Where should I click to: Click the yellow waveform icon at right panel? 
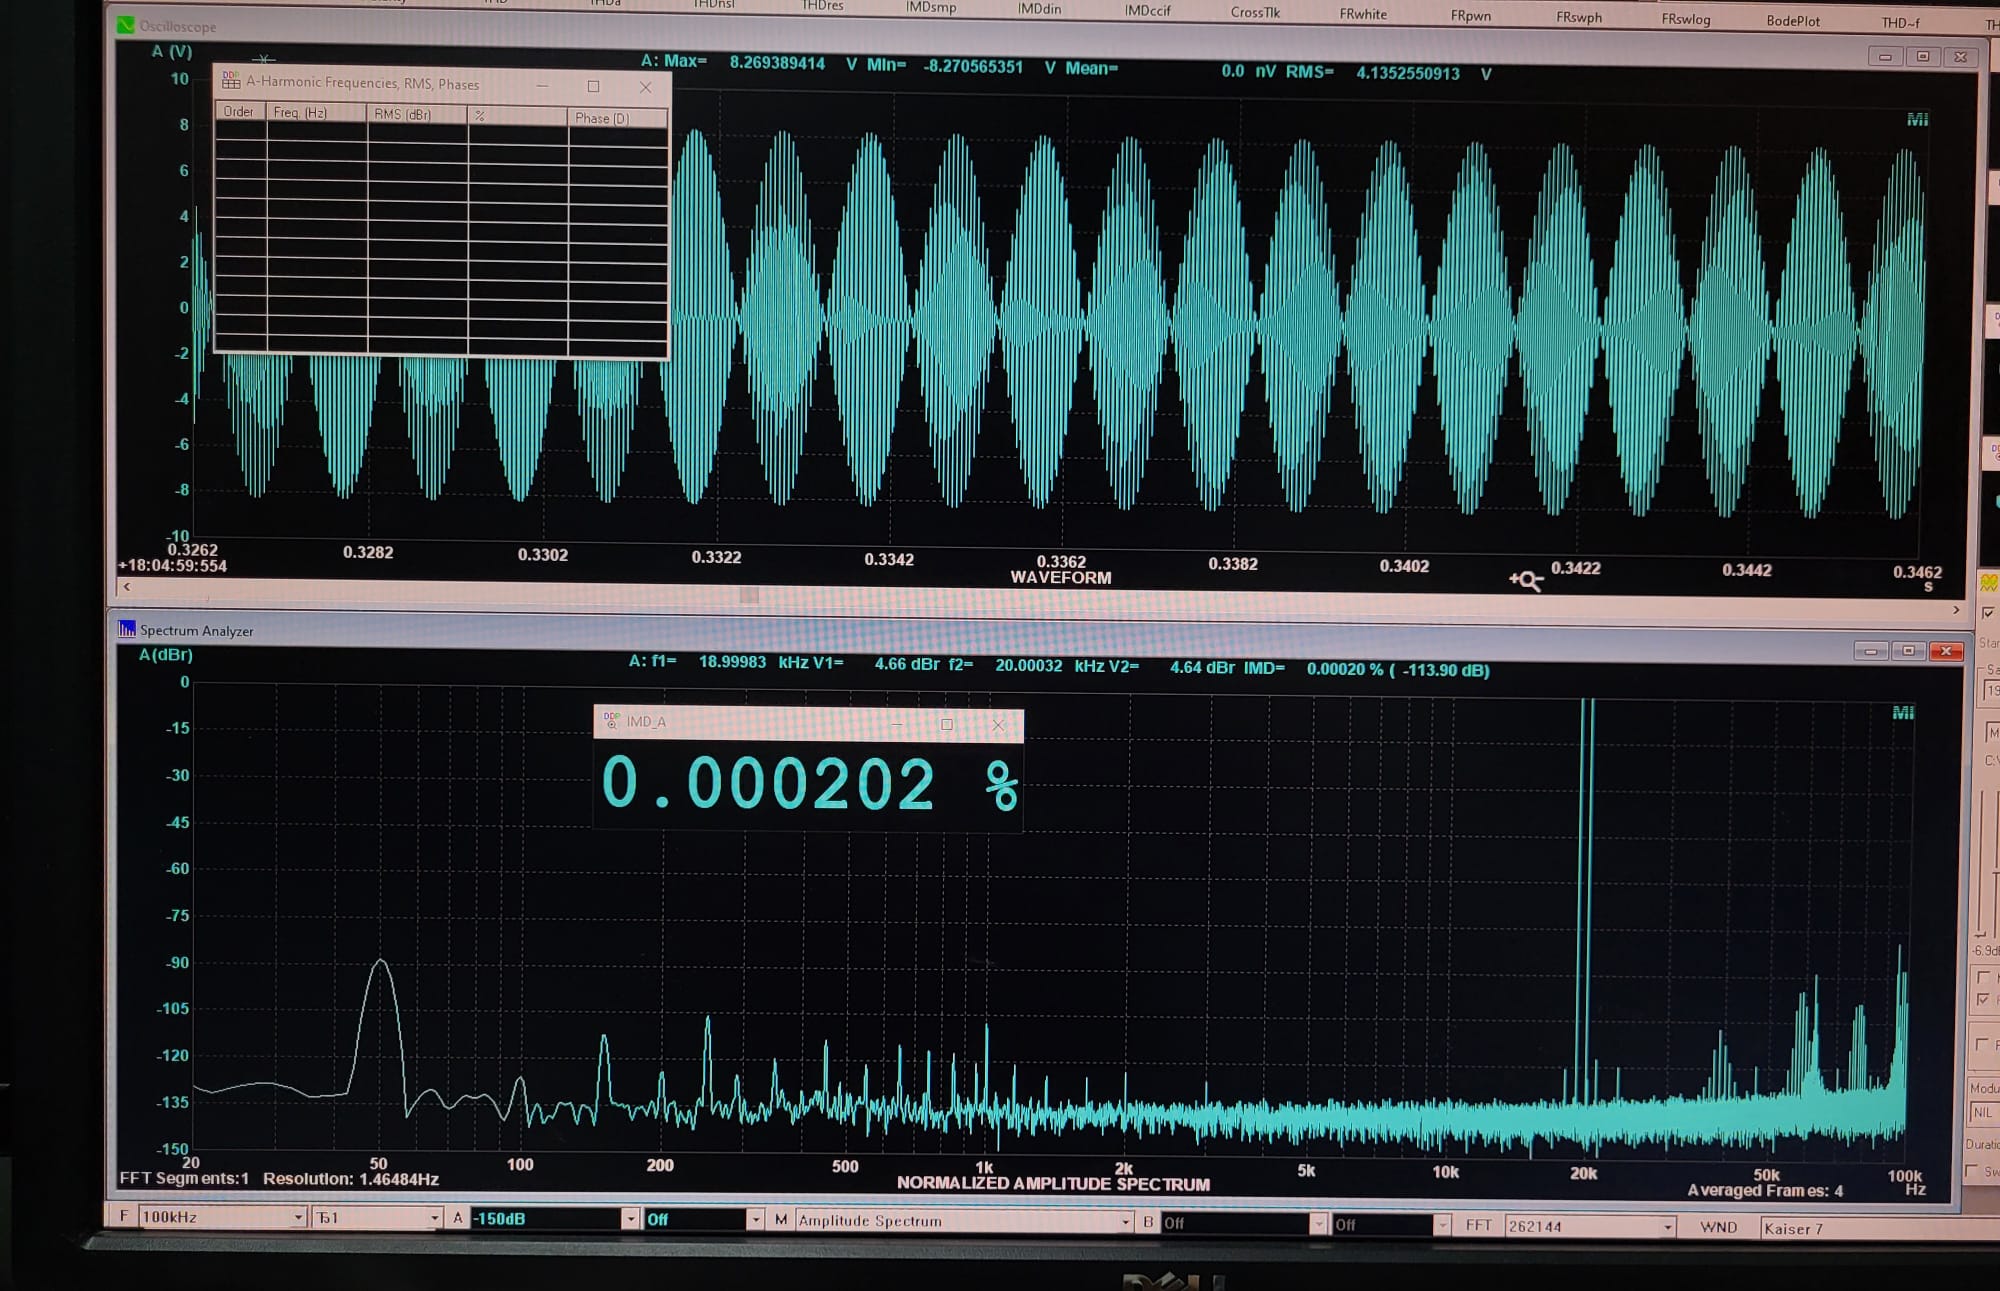coord(1989,582)
